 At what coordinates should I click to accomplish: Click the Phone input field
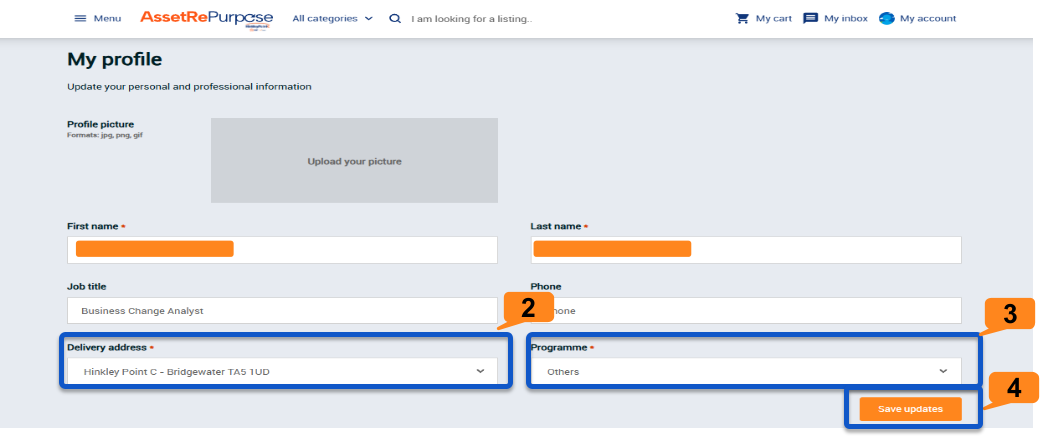745,311
